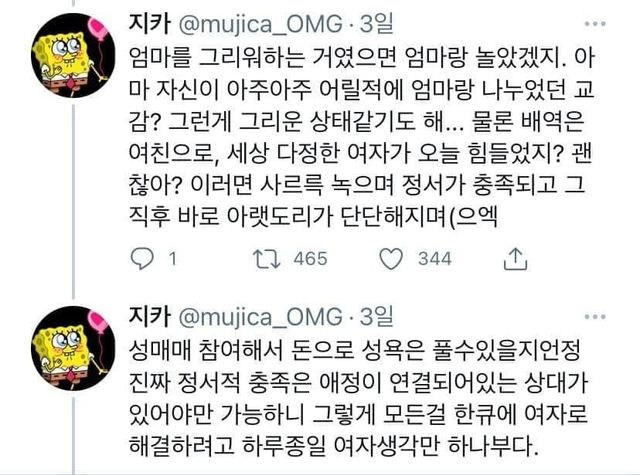This screenshot has width=640, height=475.
Task: Click the thread line connecting the tweets
Action: click(73, 202)
